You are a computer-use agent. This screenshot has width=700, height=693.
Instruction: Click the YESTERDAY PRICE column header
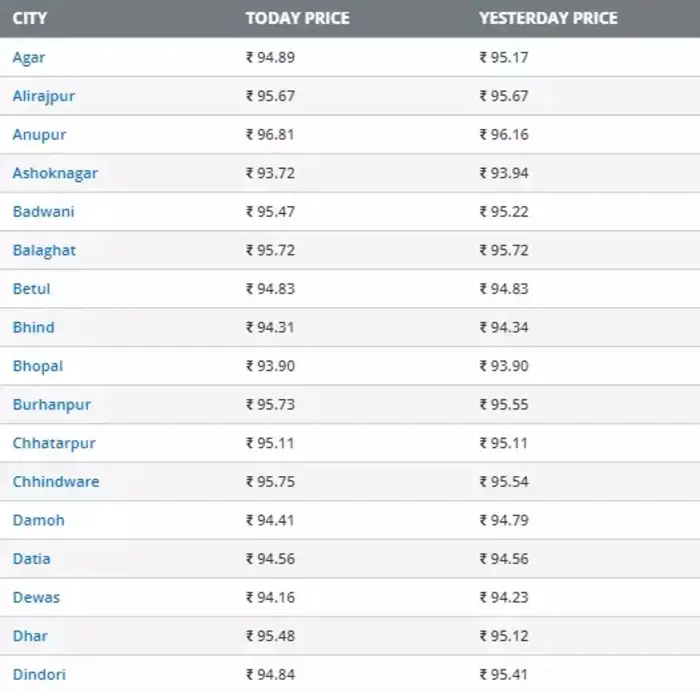pos(549,18)
